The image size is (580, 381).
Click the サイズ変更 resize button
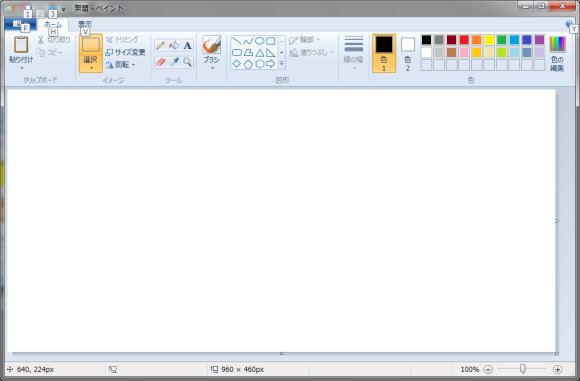(x=125, y=52)
